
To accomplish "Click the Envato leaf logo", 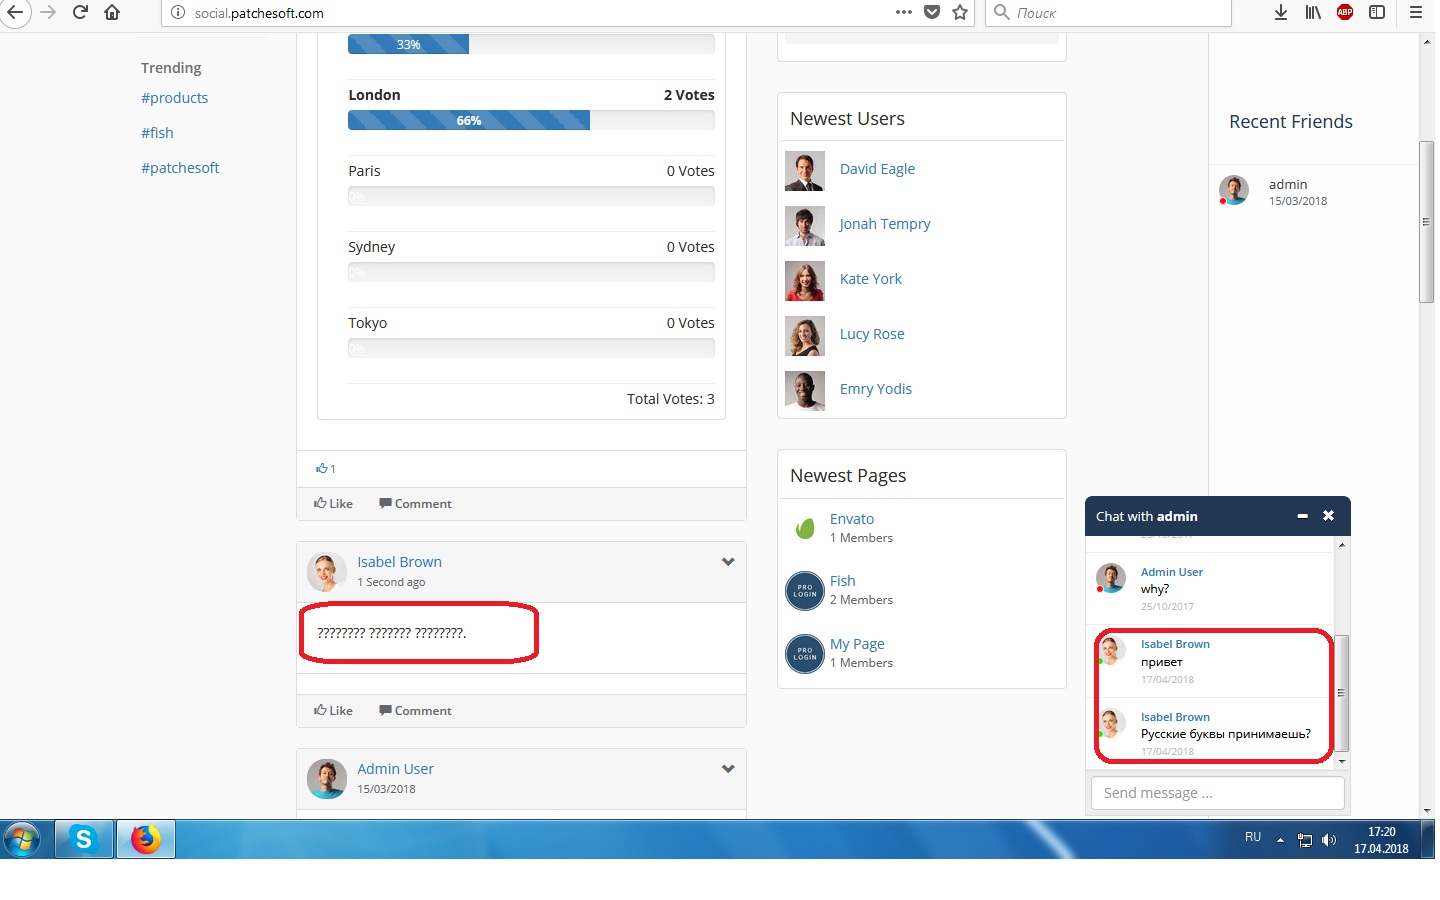I will point(805,528).
